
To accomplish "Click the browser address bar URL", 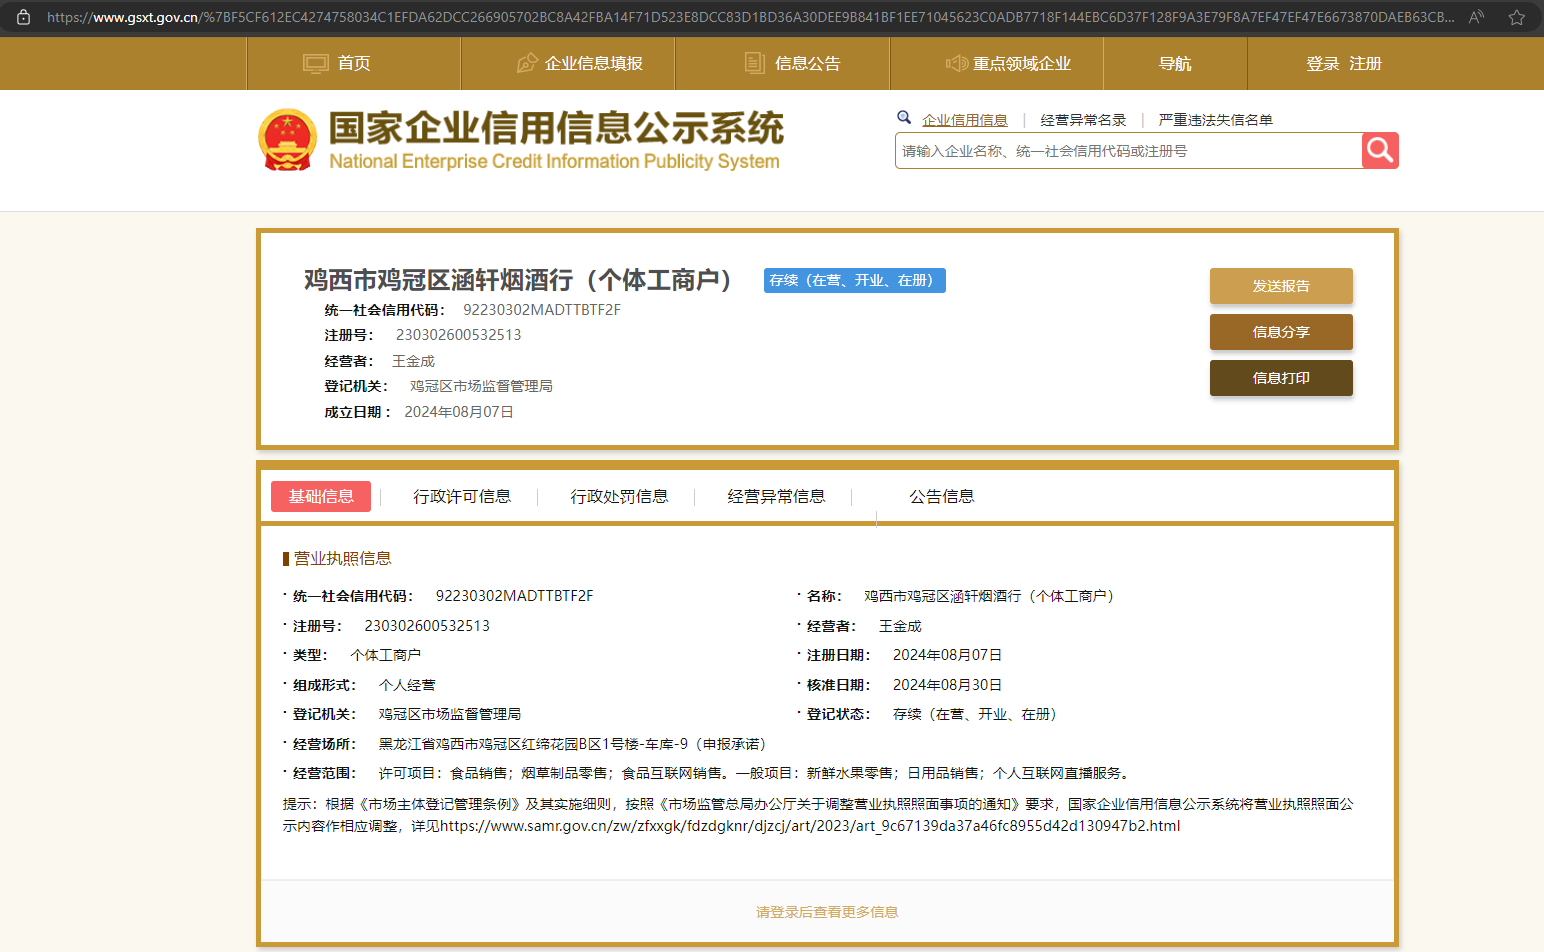I will tap(750, 17).
